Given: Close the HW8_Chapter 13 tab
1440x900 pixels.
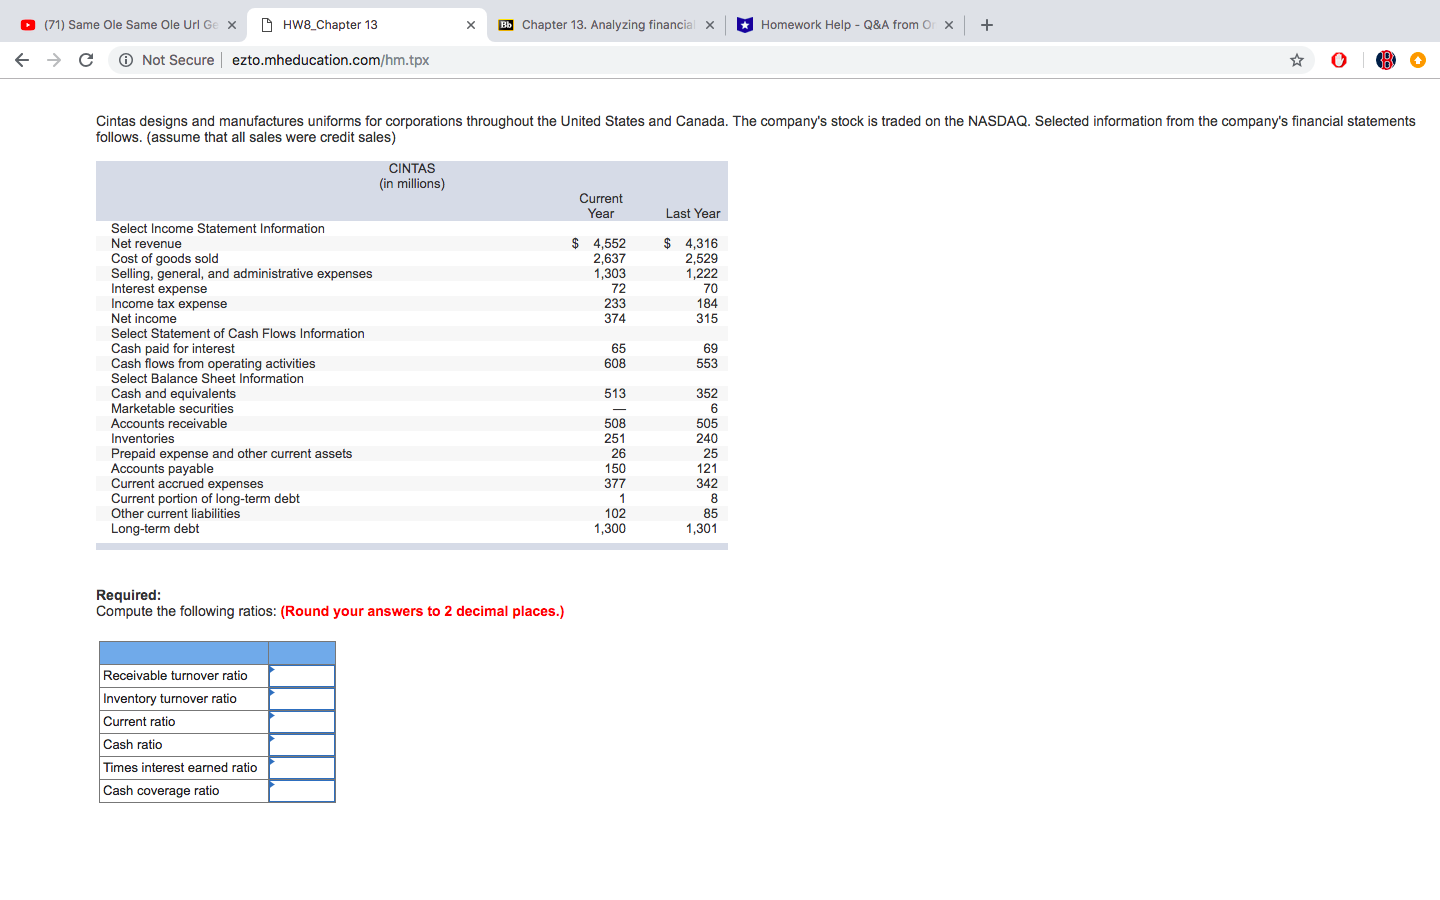Looking at the screenshot, I should [471, 25].
